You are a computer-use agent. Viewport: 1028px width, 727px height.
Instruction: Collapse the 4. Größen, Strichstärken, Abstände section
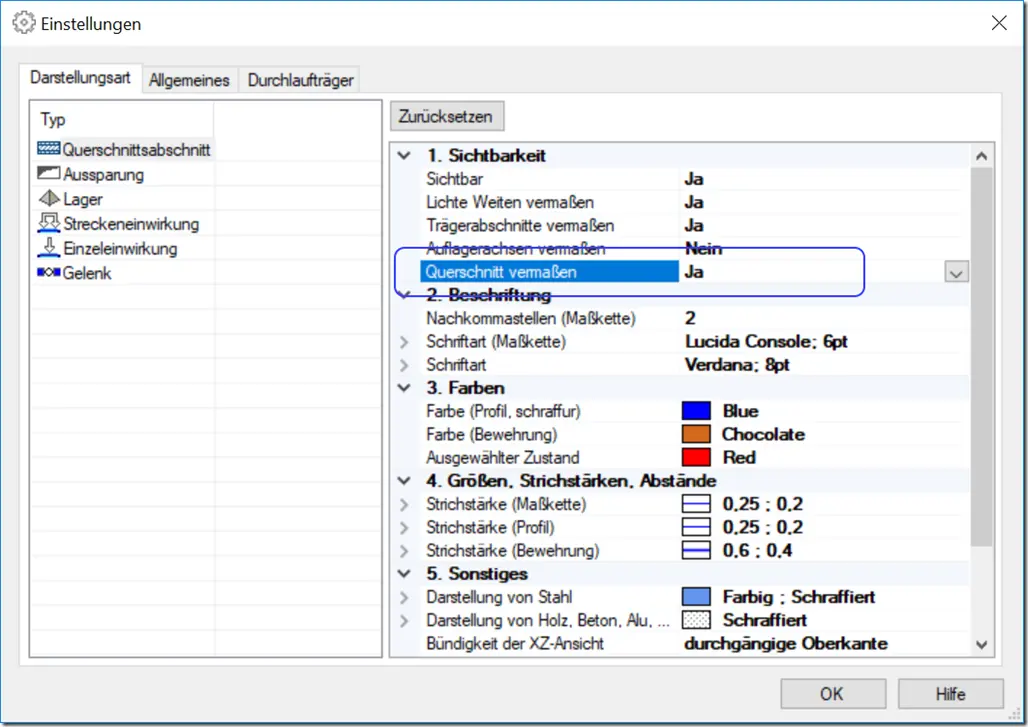(405, 481)
